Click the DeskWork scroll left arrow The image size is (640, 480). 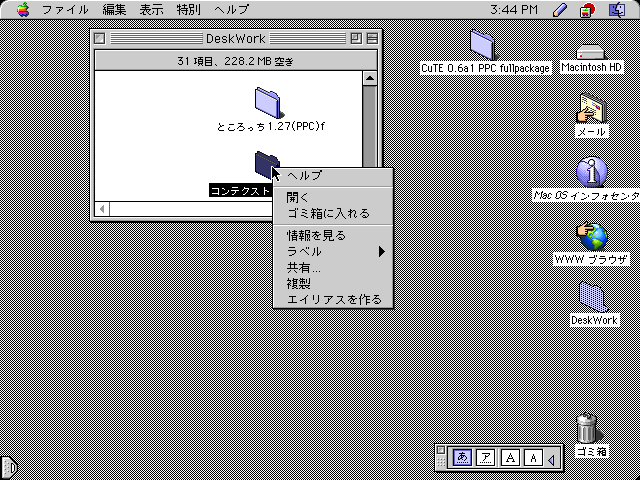point(102,209)
